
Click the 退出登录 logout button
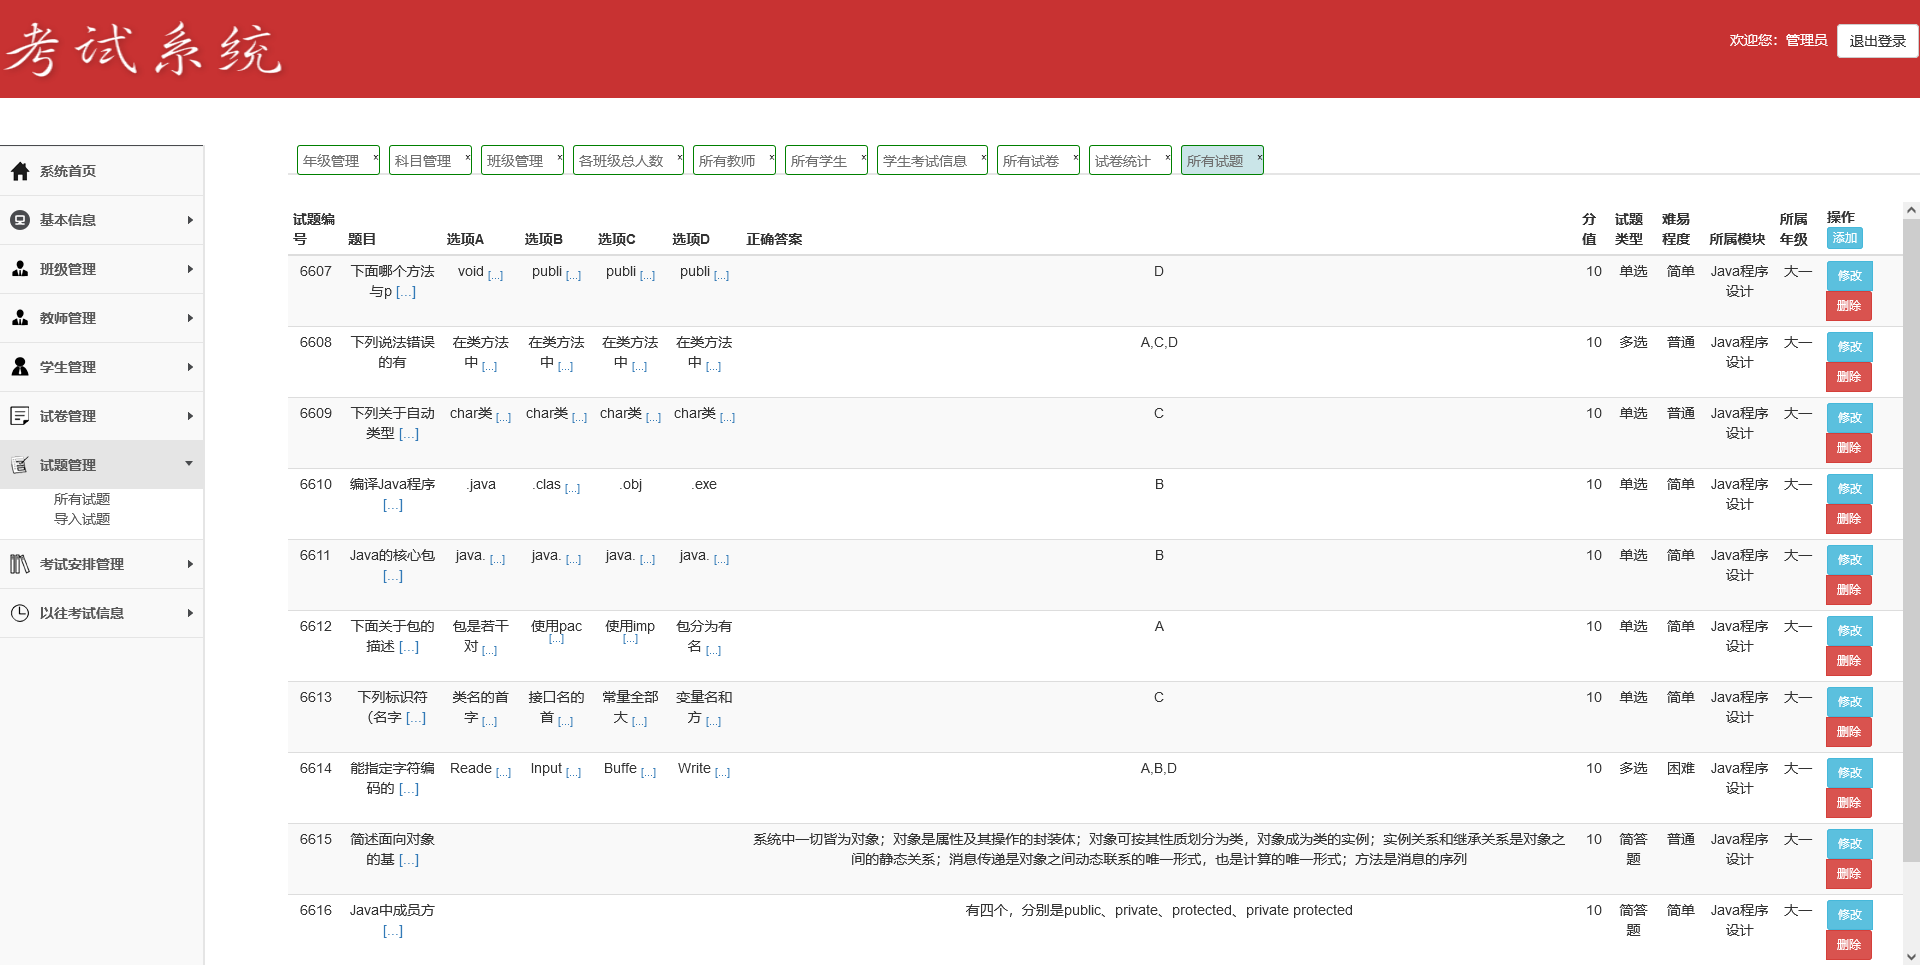click(1877, 41)
